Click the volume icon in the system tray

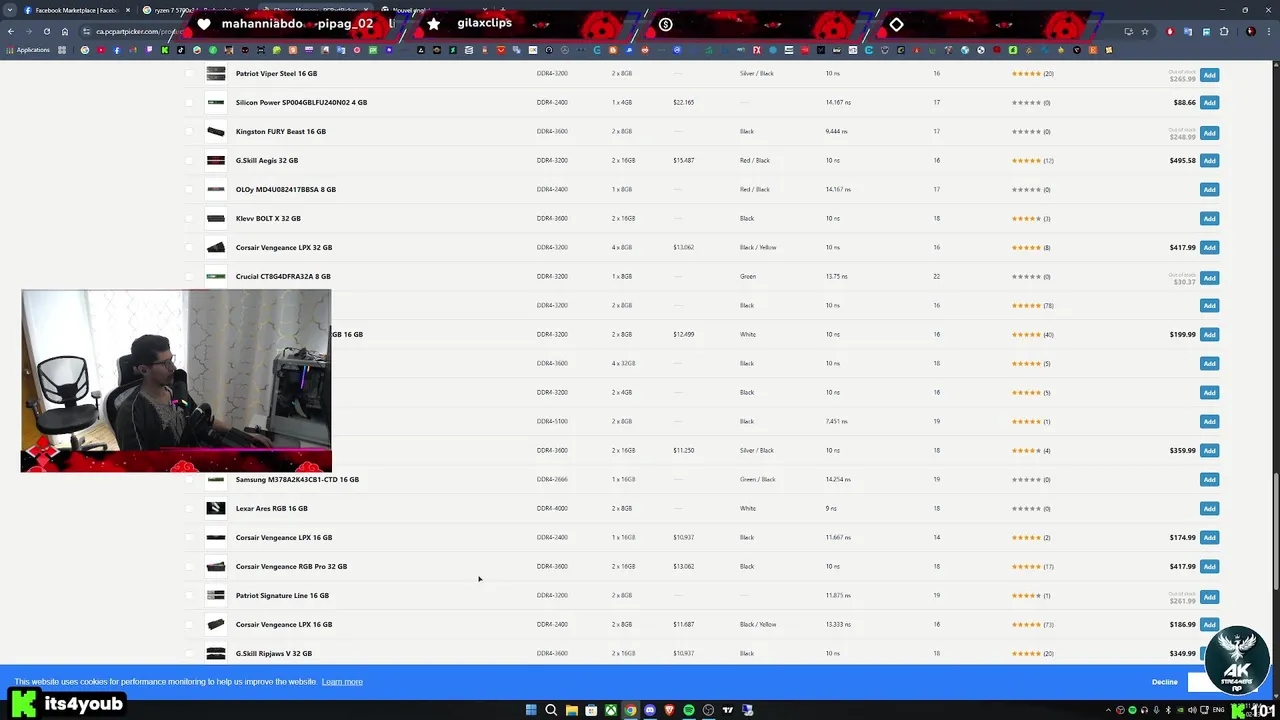(1193, 710)
